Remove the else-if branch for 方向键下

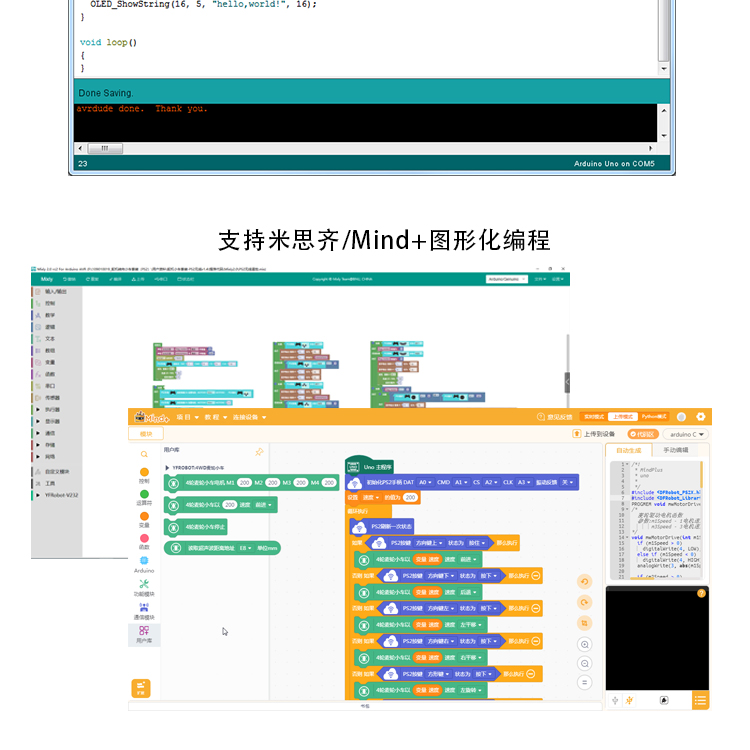pos(536,575)
